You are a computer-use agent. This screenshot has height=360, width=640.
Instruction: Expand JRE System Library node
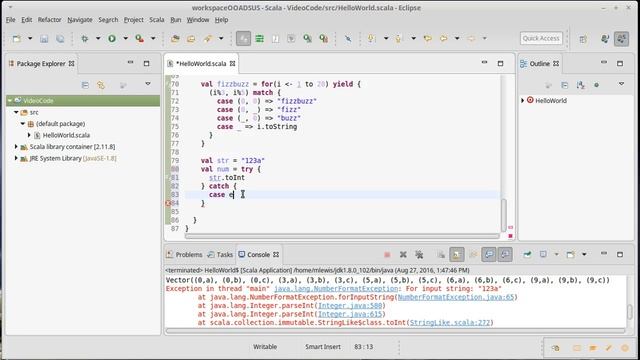click(x=16, y=158)
